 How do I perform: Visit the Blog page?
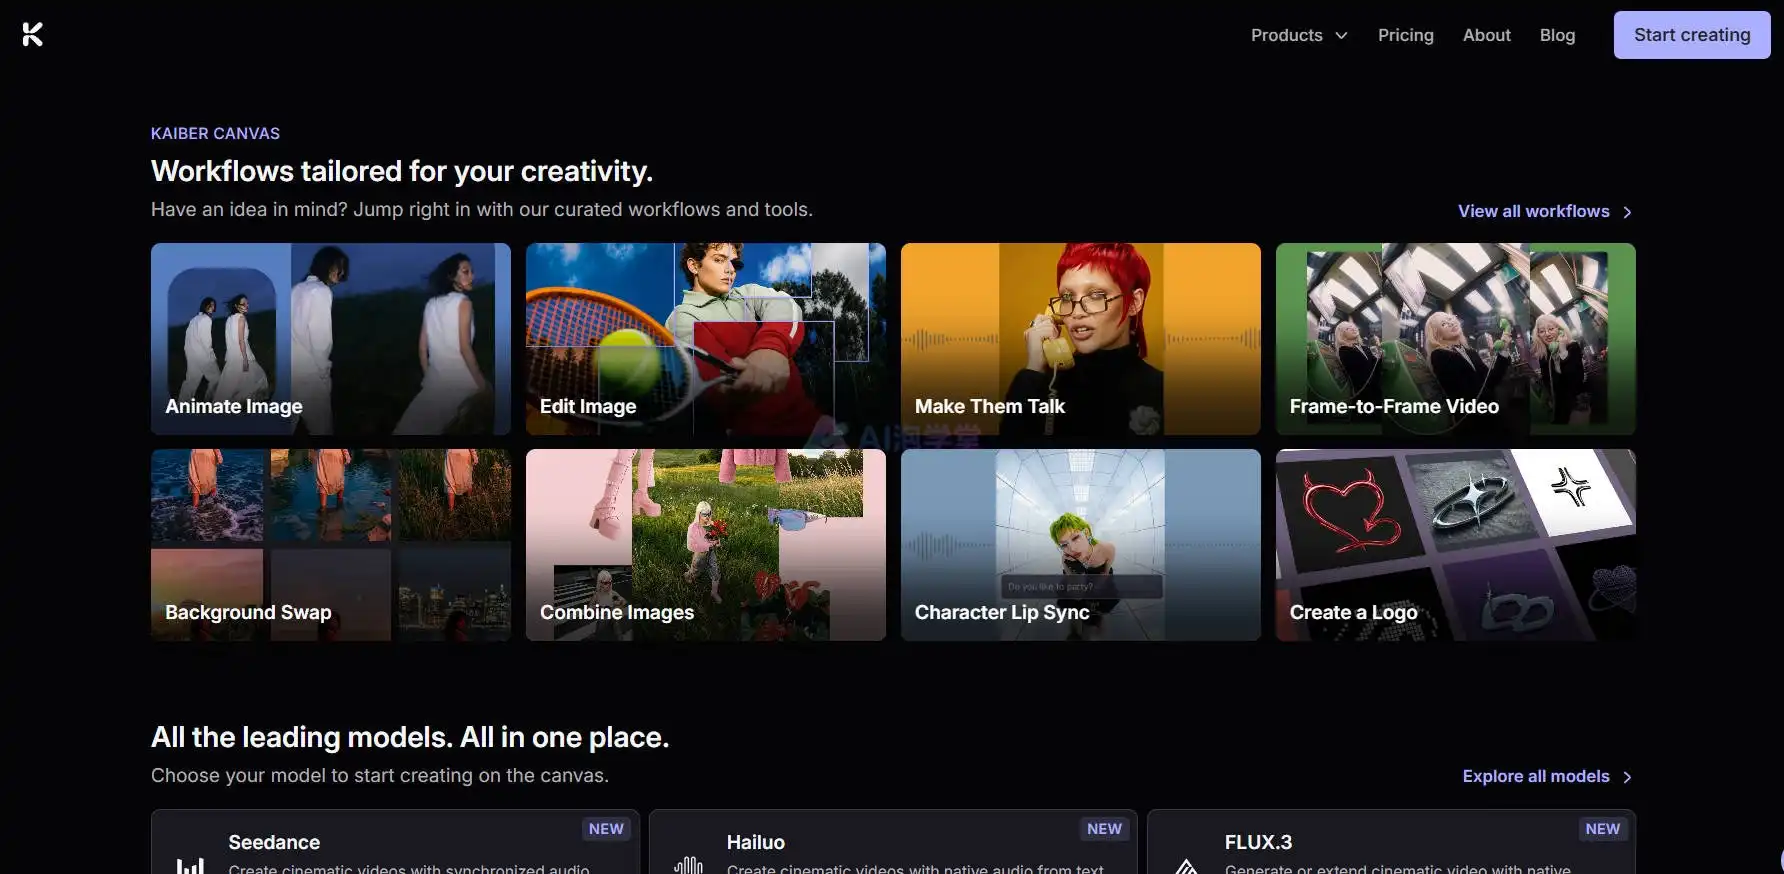coord(1557,35)
